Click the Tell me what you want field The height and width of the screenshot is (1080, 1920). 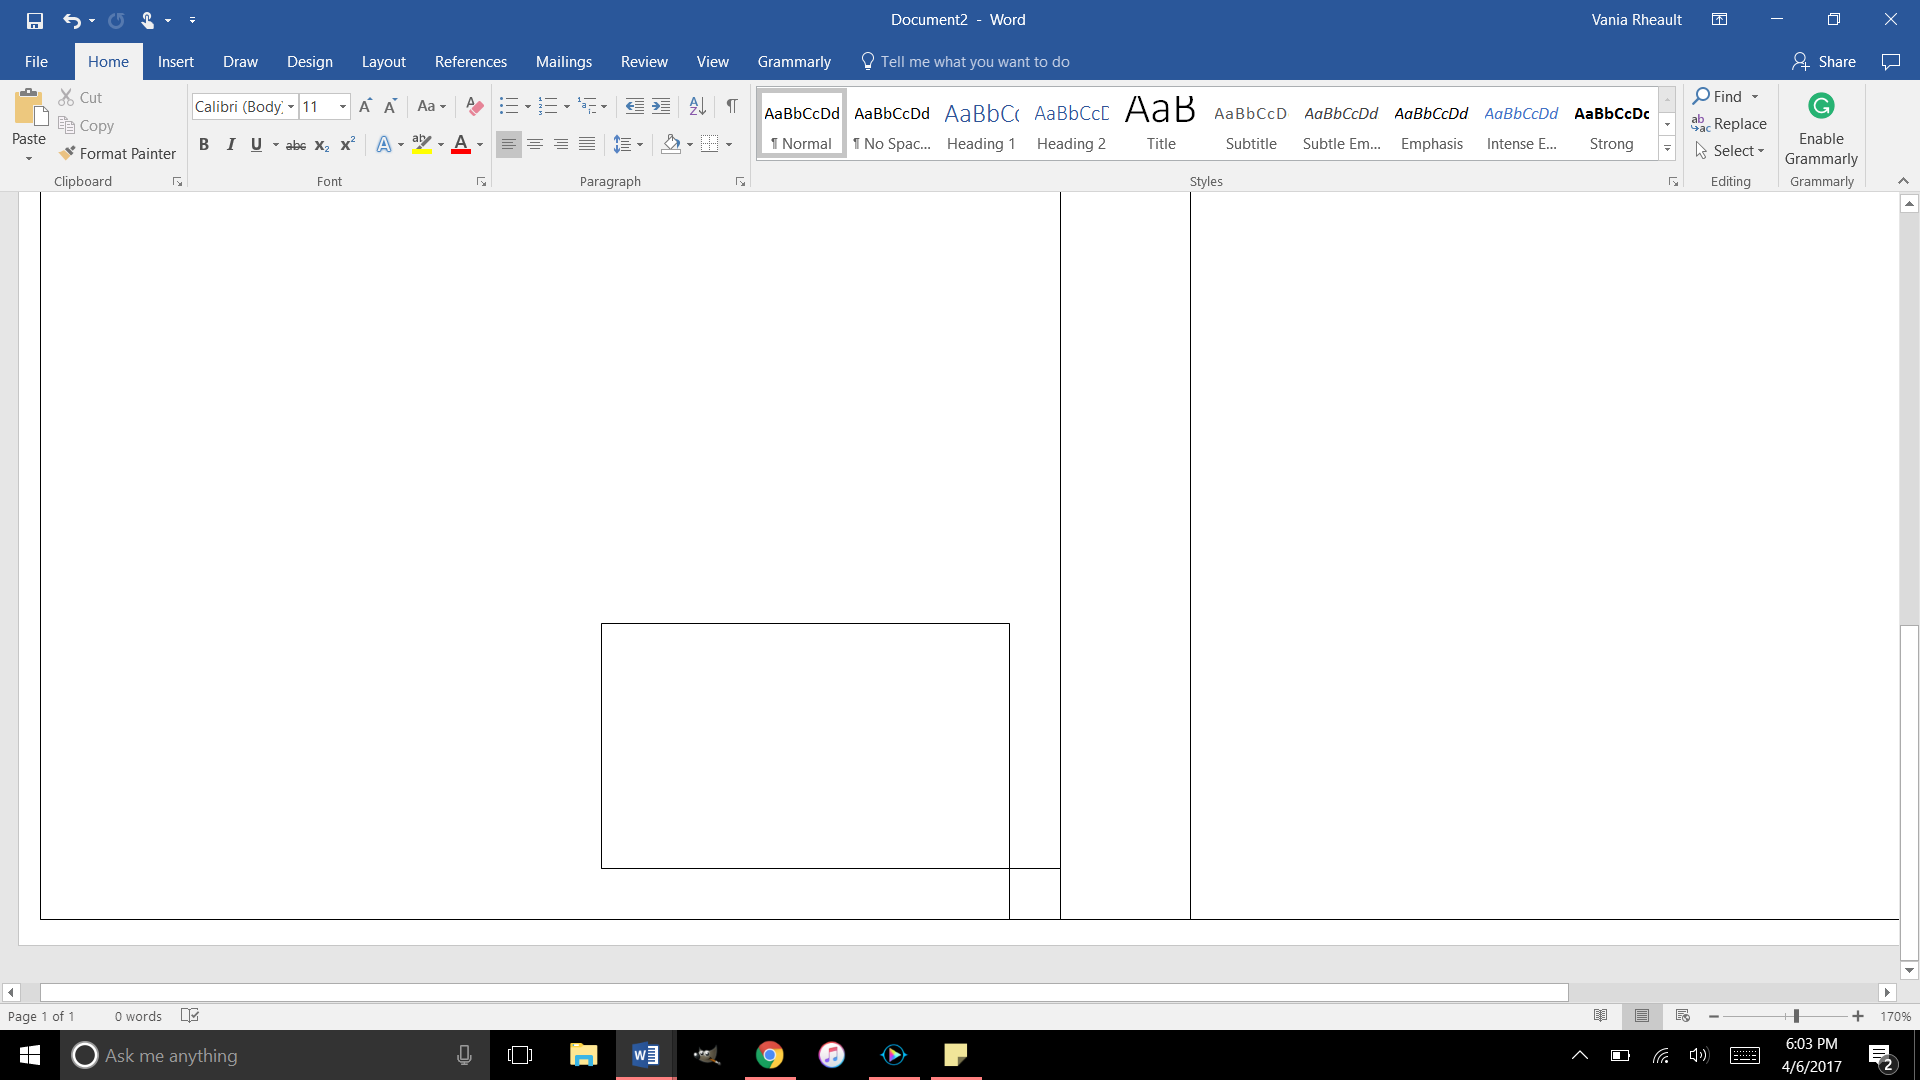pyautogui.click(x=965, y=62)
